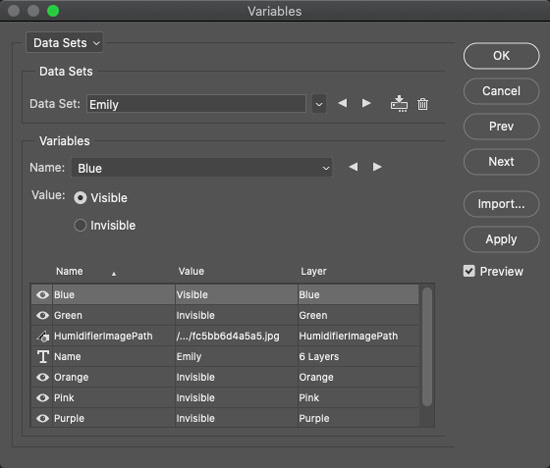The image size is (550, 468).
Task: Click the Apply button
Action: (x=501, y=240)
